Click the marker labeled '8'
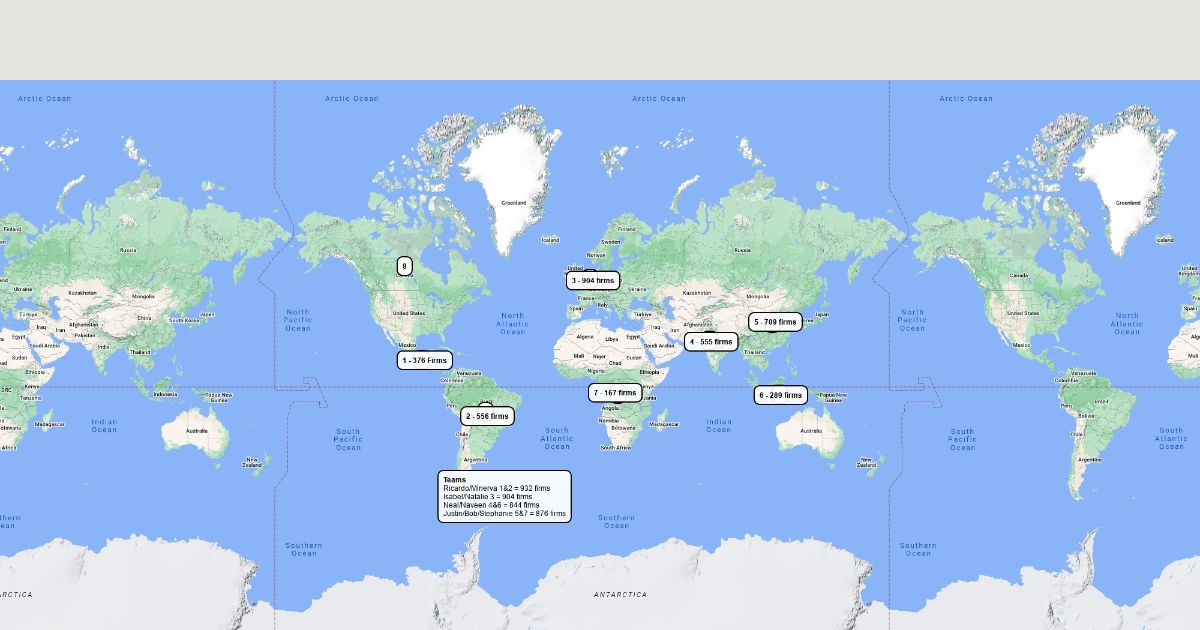The width and height of the screenshot is (1200, 630). pos(404,266)
